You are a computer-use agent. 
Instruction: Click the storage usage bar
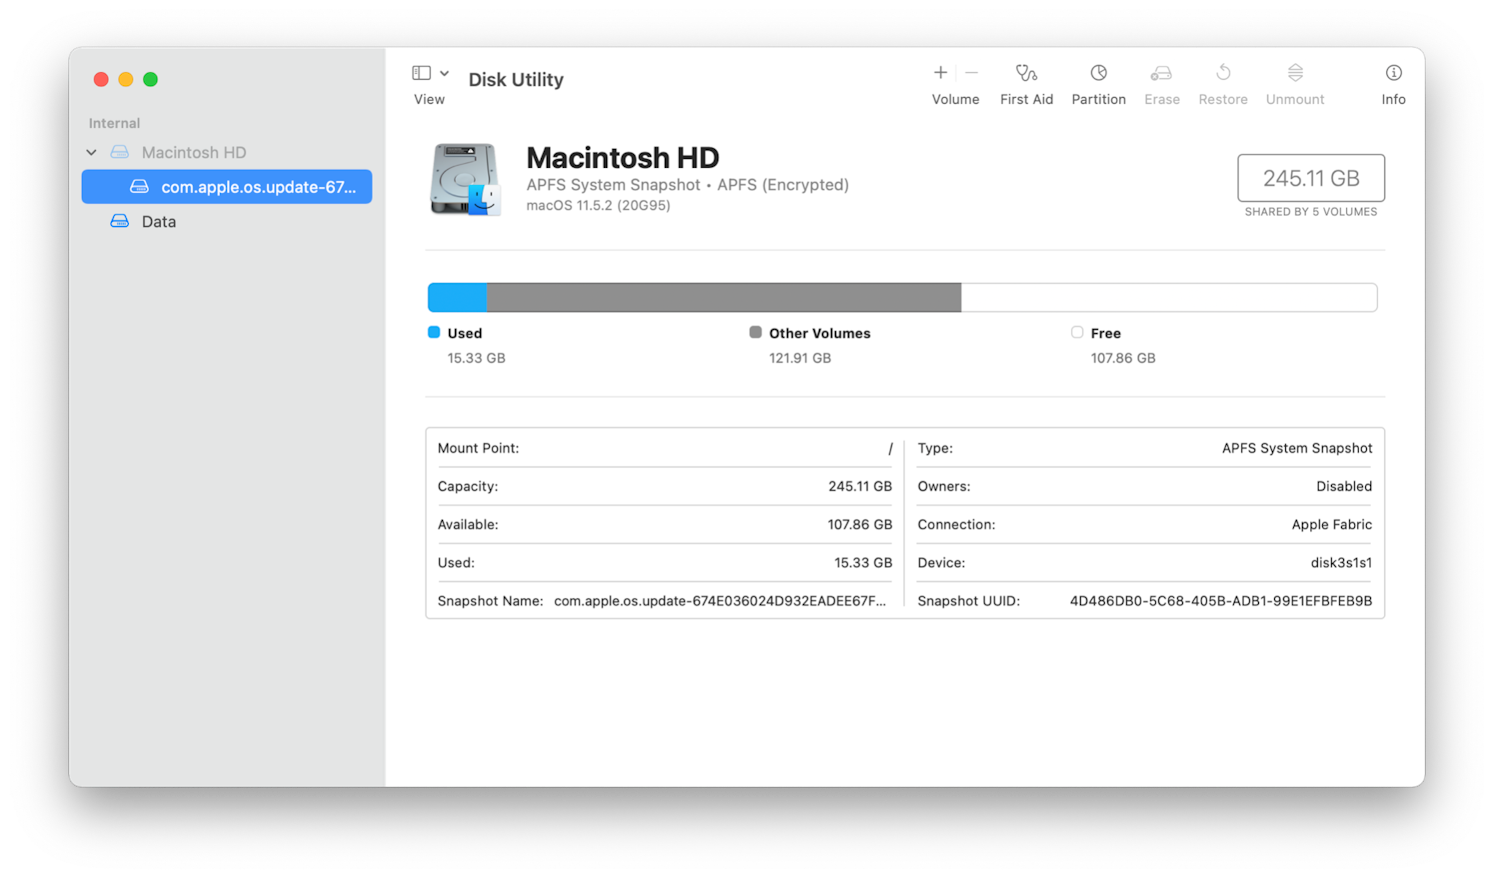tap(902, 297)
